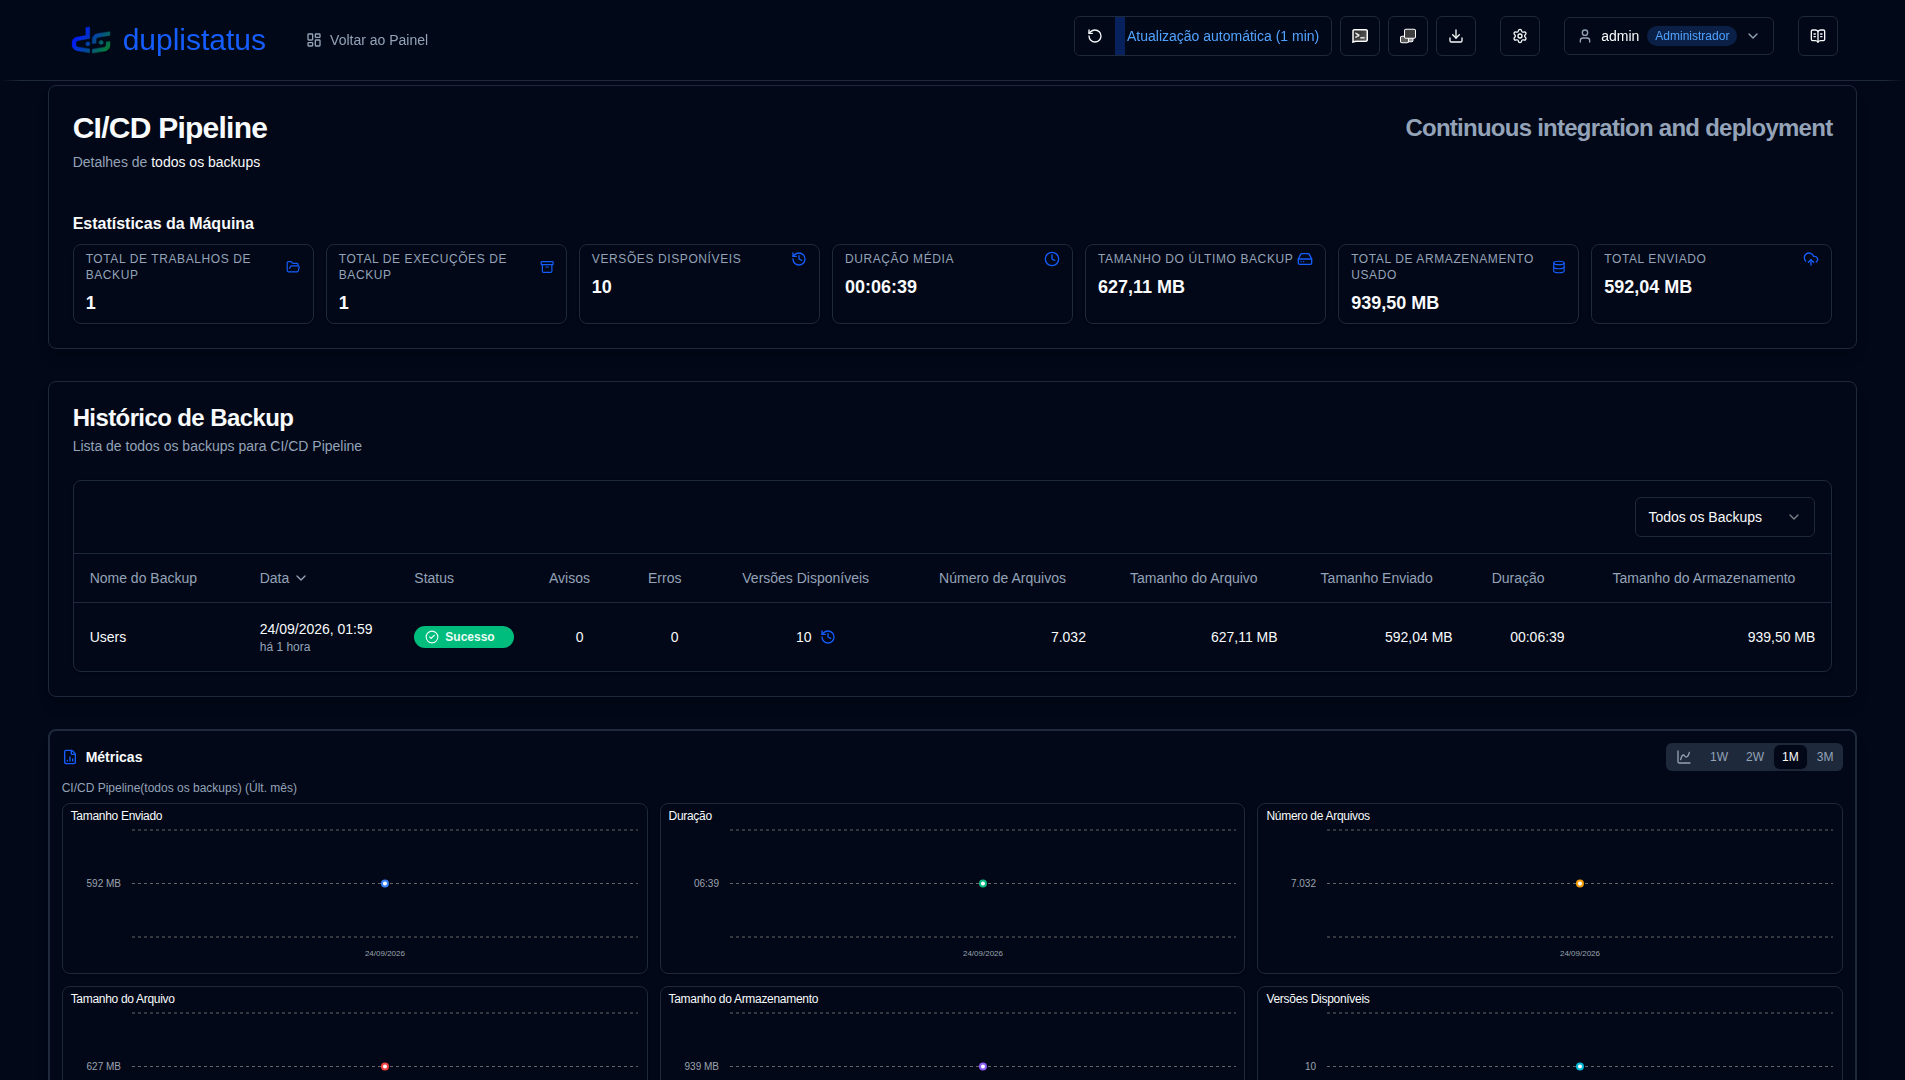
Task: Click the duplistatus title link
Action: click(x=194, y=40)
